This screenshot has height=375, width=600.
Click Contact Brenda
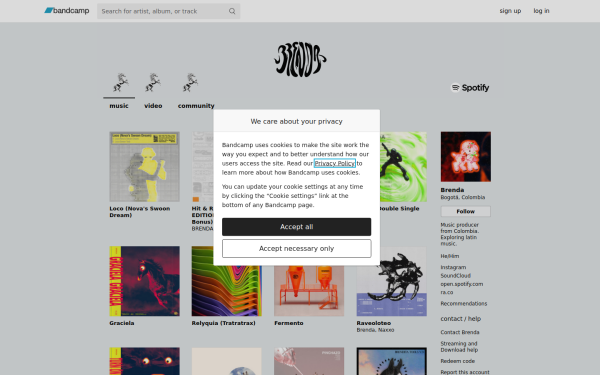pos(460,332)
